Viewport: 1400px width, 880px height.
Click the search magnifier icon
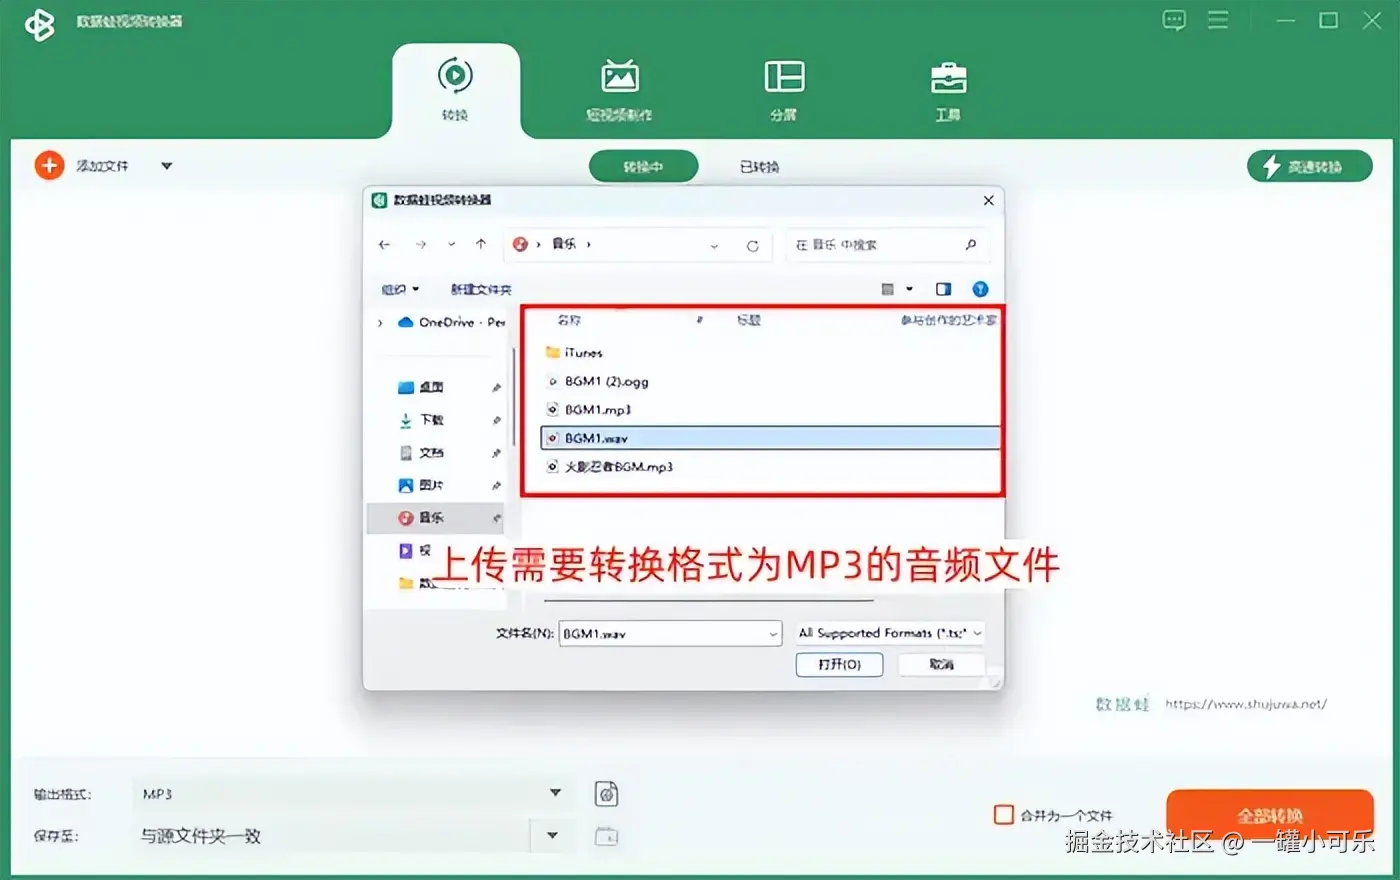click(970, 245)
